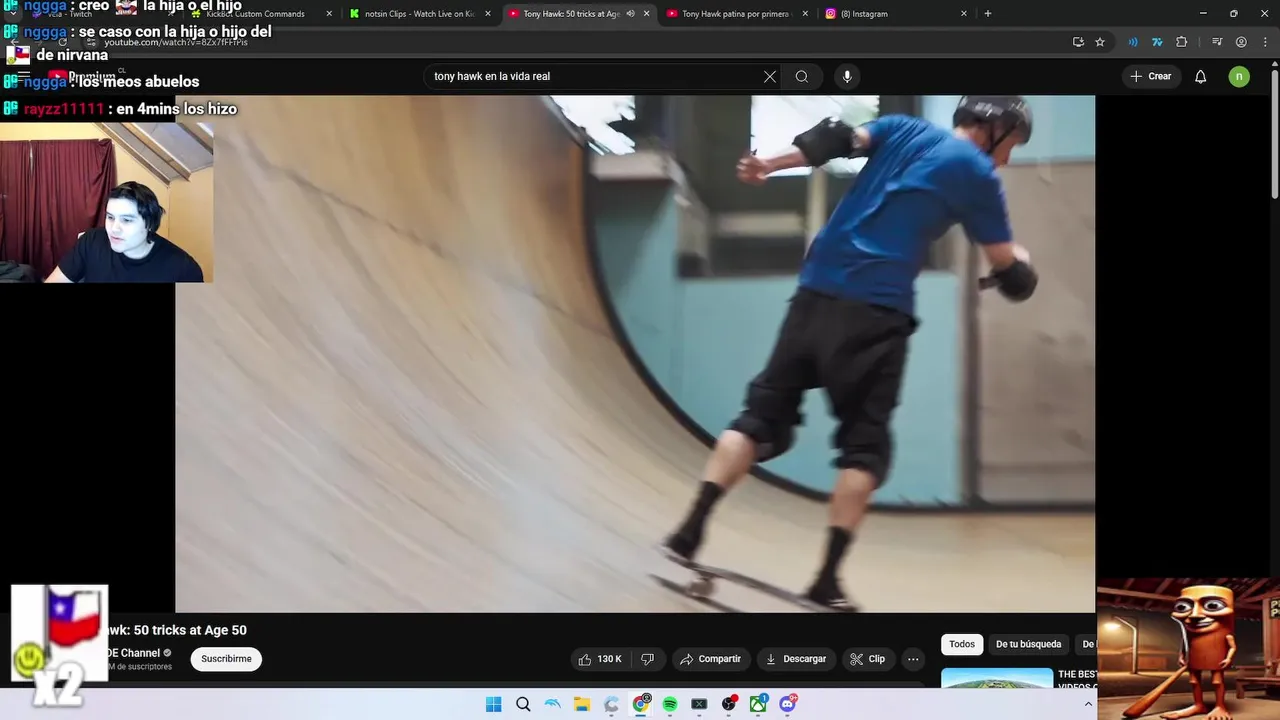Screen dimensions: 1280x720
Task: Click the 7TV extension icon
Action: (1157, 42)
